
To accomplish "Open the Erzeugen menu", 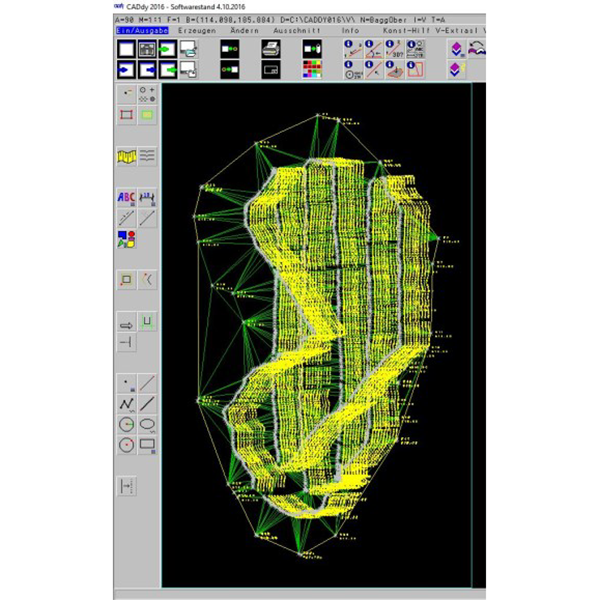I will [195, 31].
